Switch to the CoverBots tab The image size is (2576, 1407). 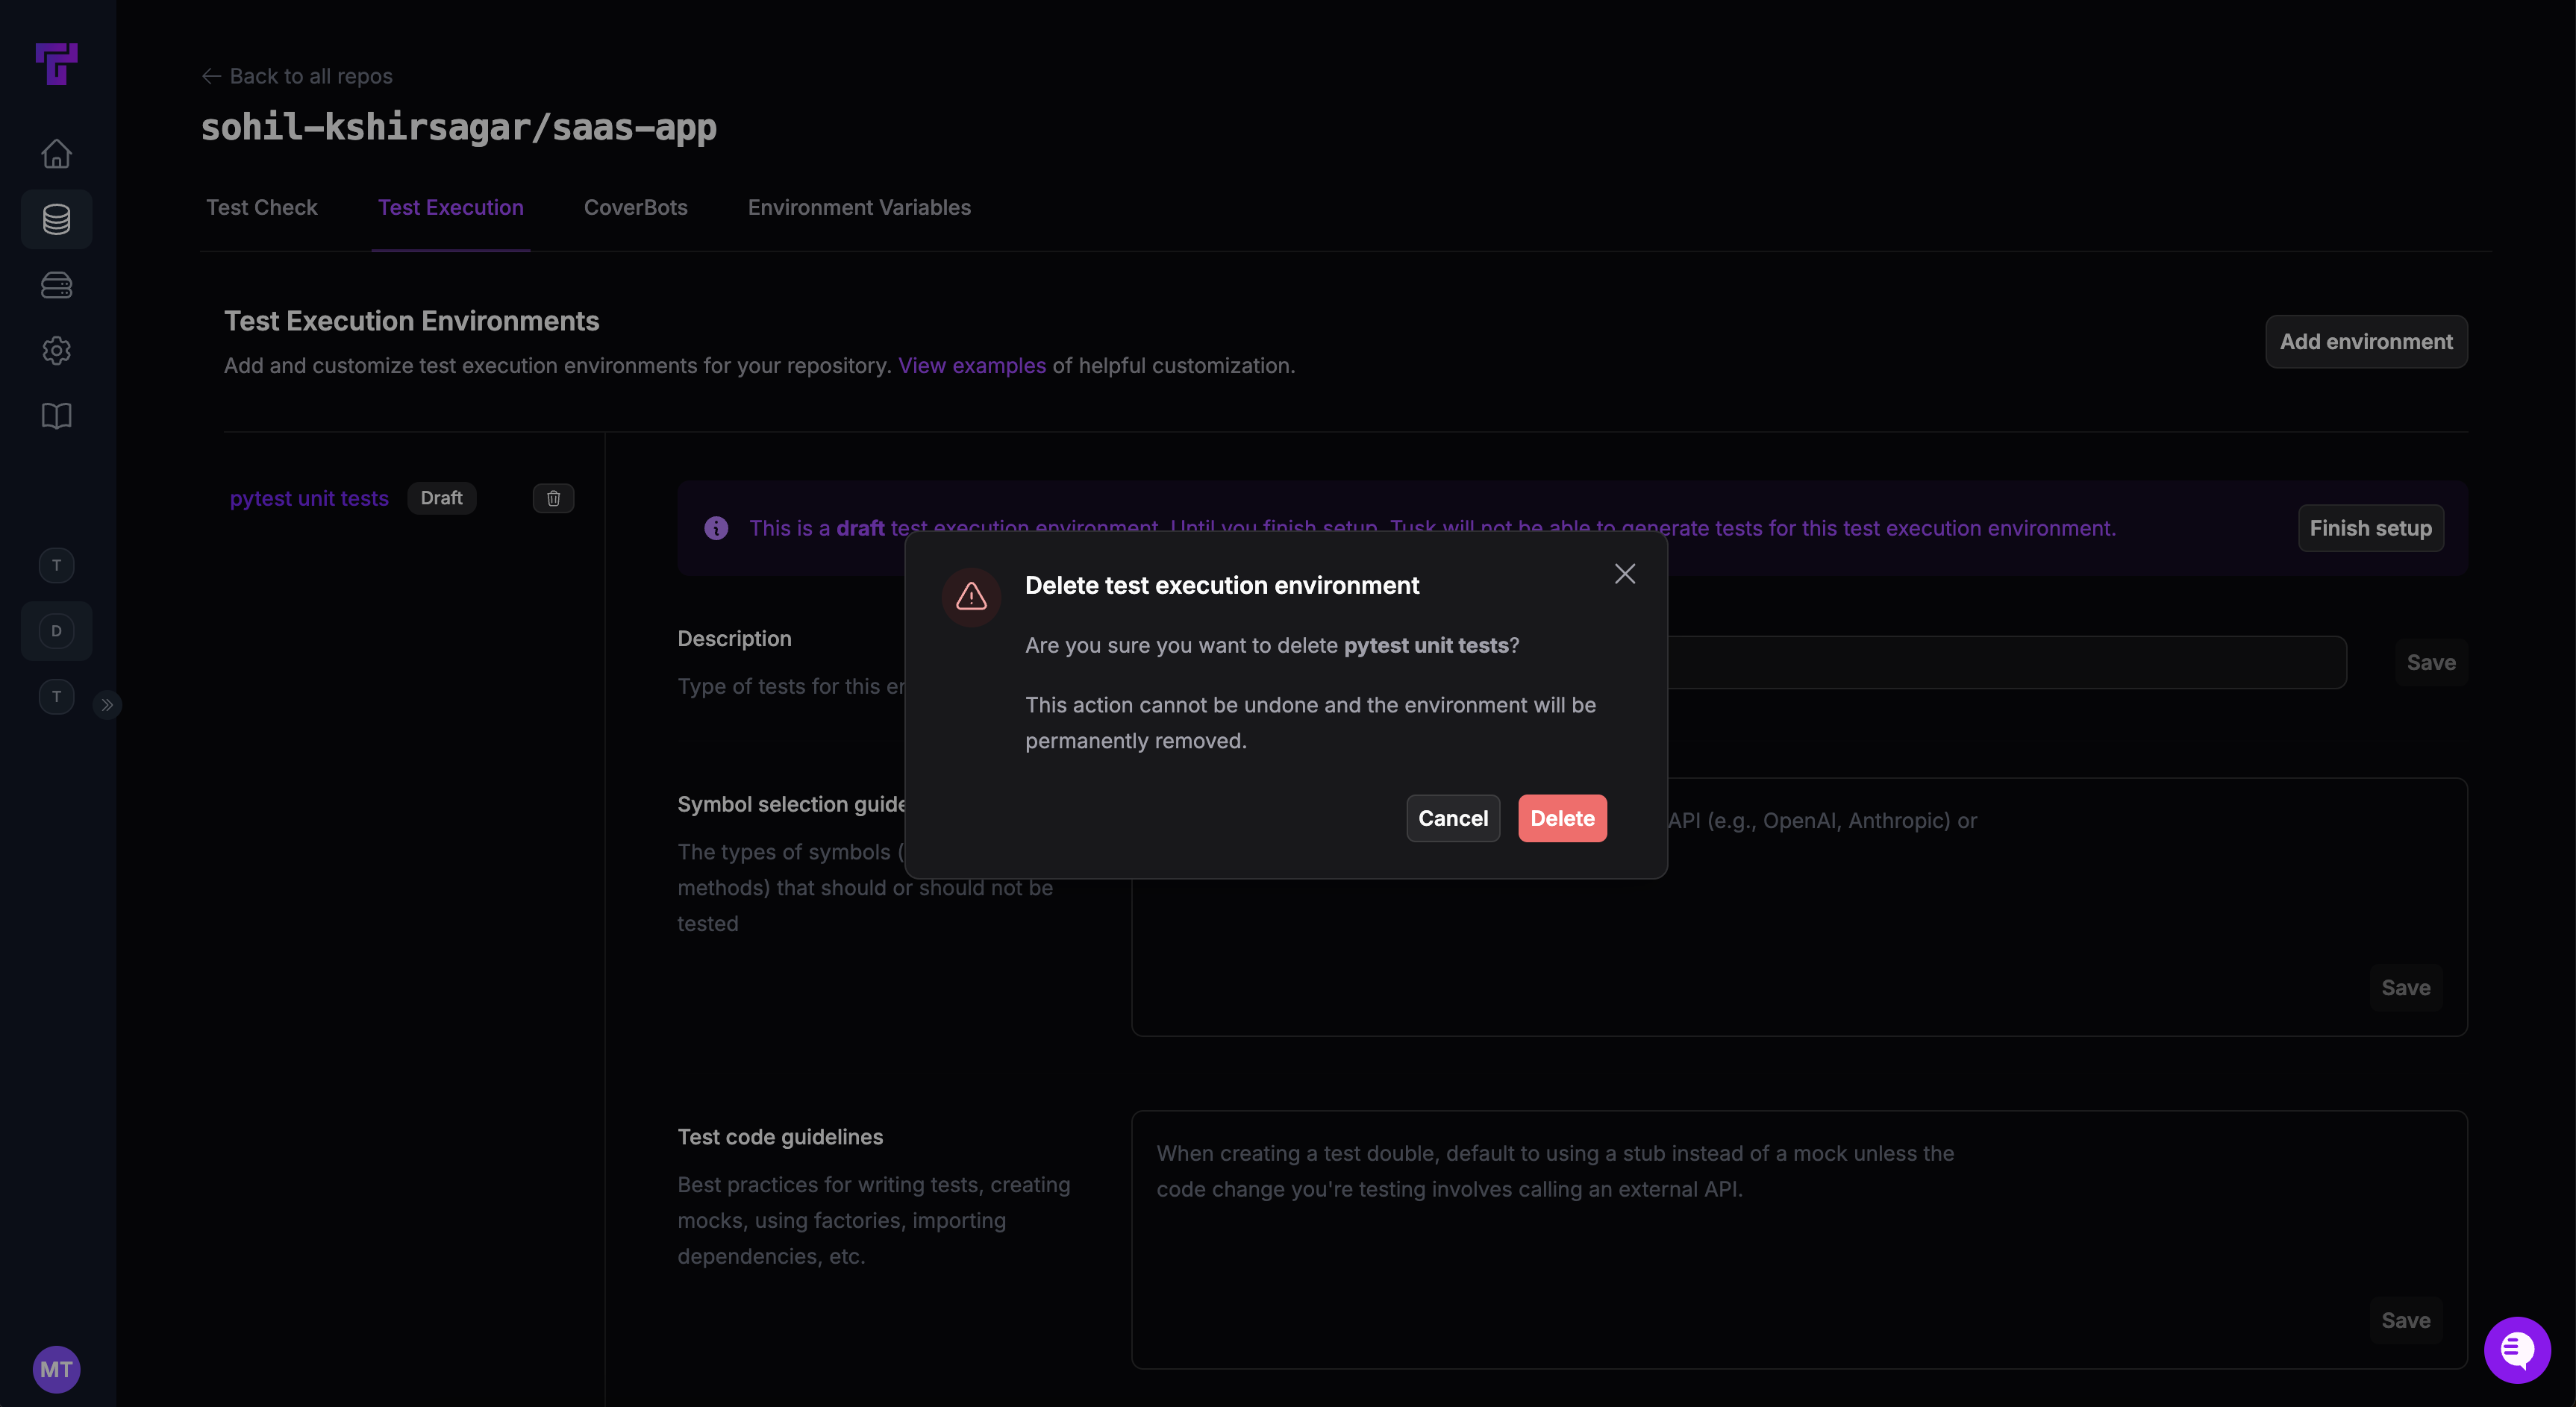pos(635,207)
